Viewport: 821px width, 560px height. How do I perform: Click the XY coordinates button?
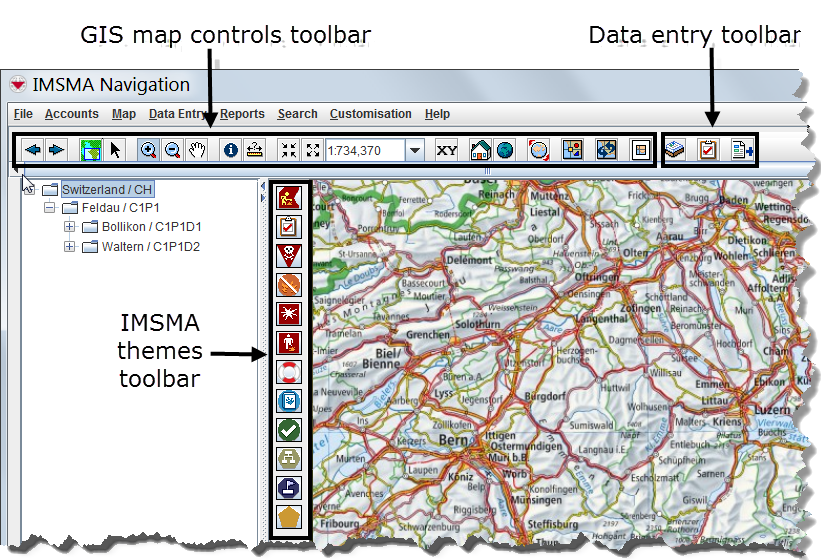click(x=447, y=150)
